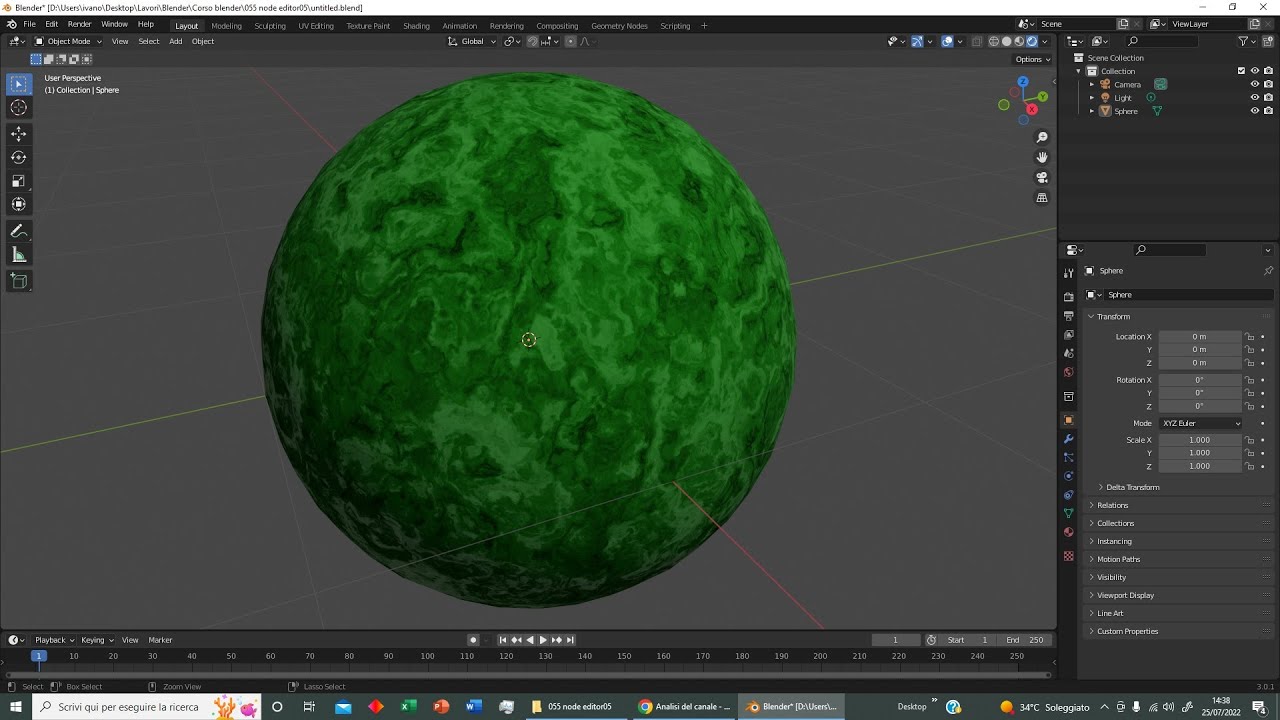Switch to rendered viewport shading
1280x720 pixels.
[1032, 41]
